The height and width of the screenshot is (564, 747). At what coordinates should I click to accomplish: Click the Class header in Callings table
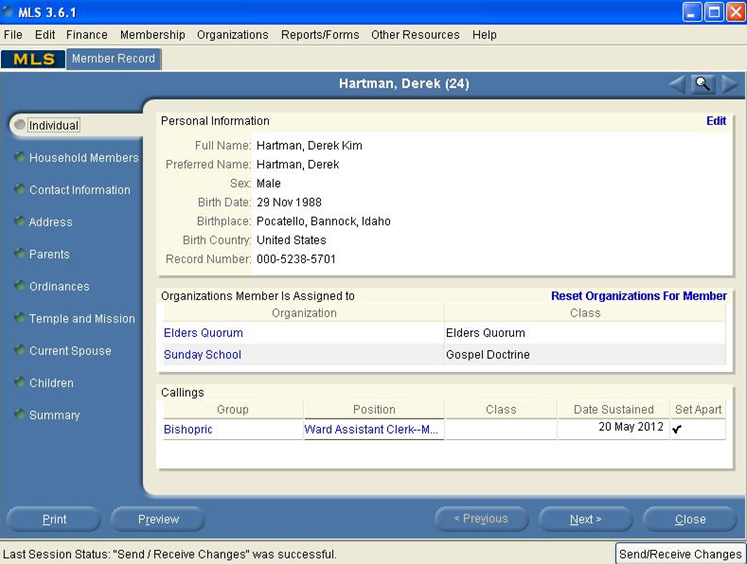(x=501, y=409)
